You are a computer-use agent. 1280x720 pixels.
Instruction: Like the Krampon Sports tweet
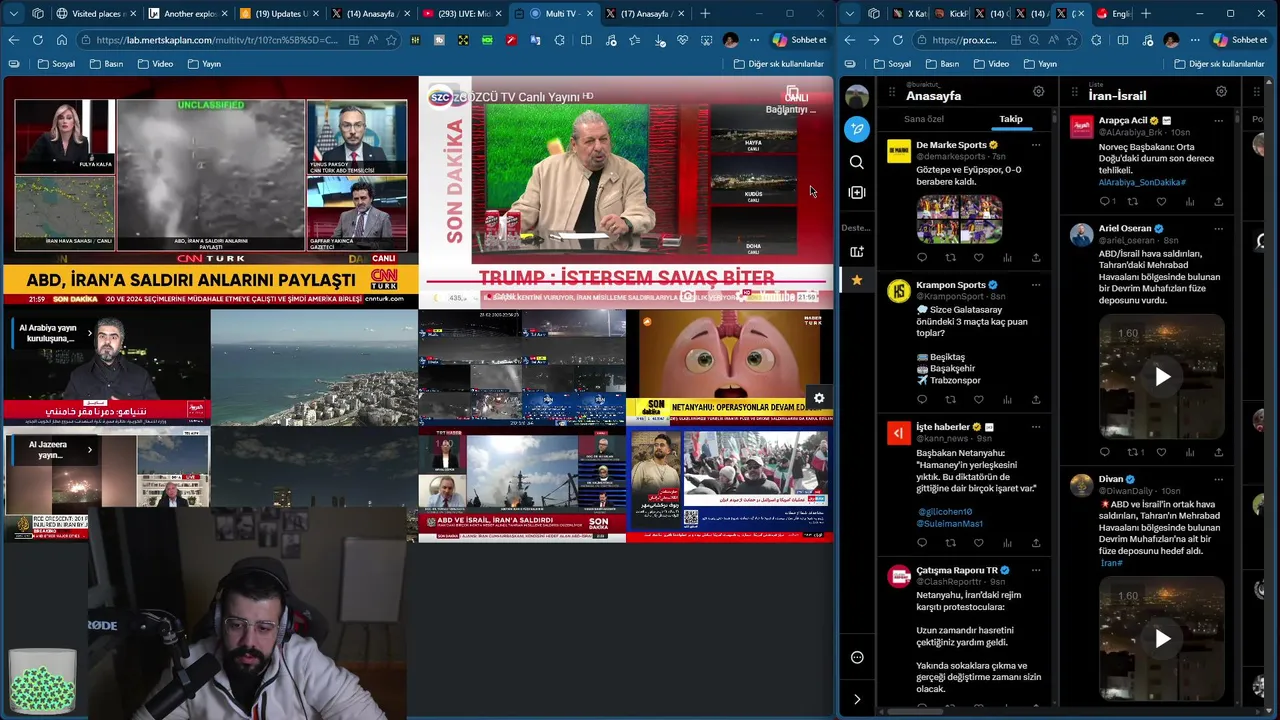979,400
